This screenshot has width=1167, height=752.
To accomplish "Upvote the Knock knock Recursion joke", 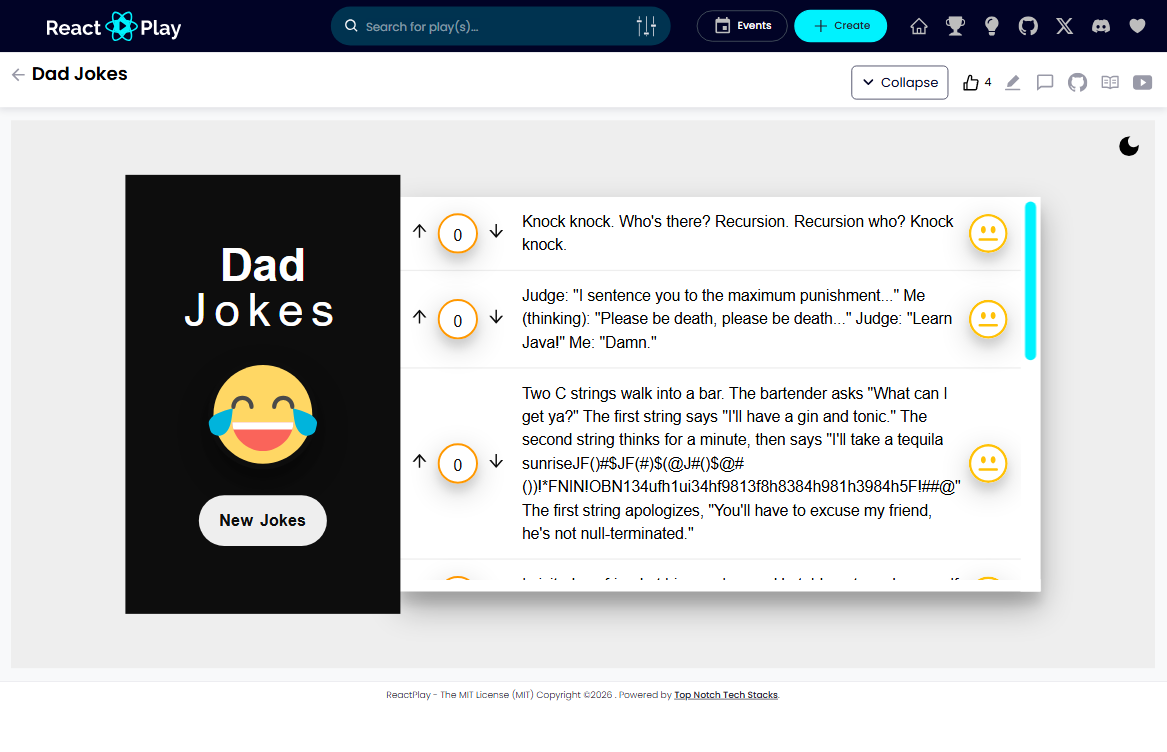I will click(x=420, y=232).
